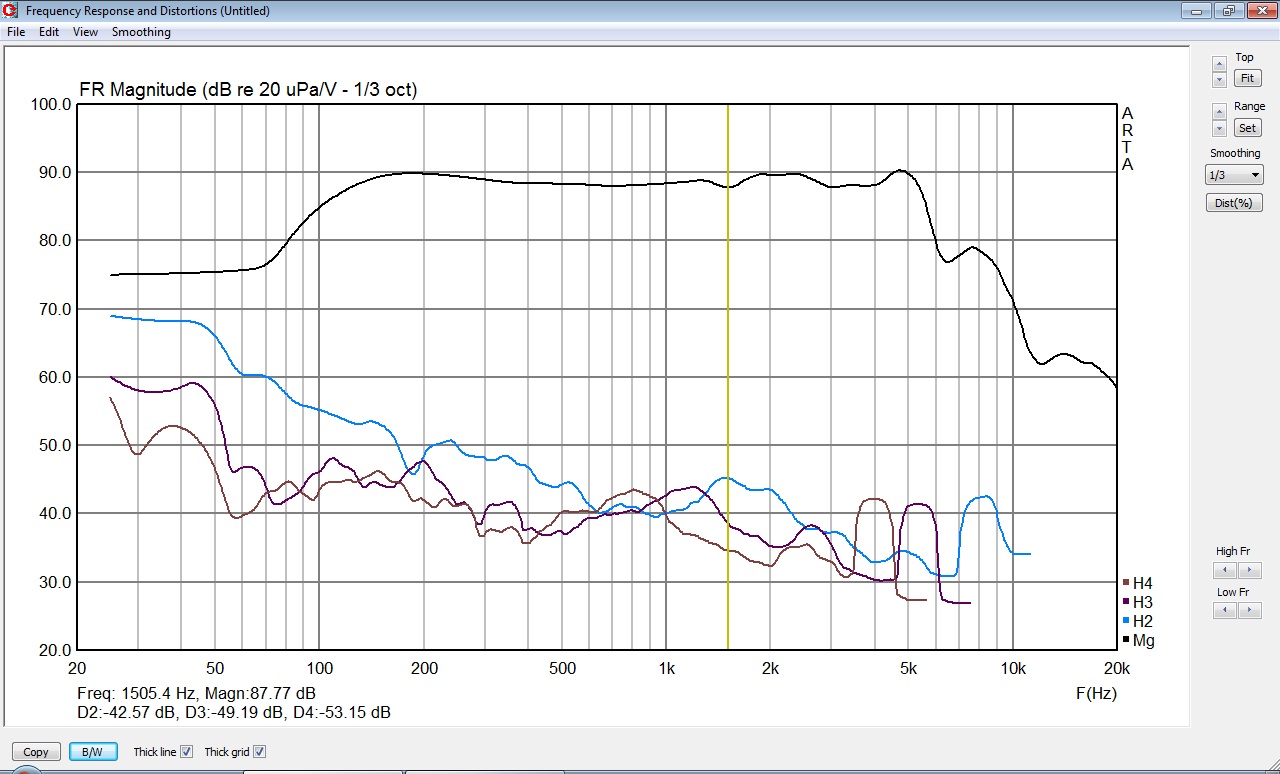The image size is (1280, 774).
Task: Switch display with the Dist(%) button
Action: (1234, 203)
